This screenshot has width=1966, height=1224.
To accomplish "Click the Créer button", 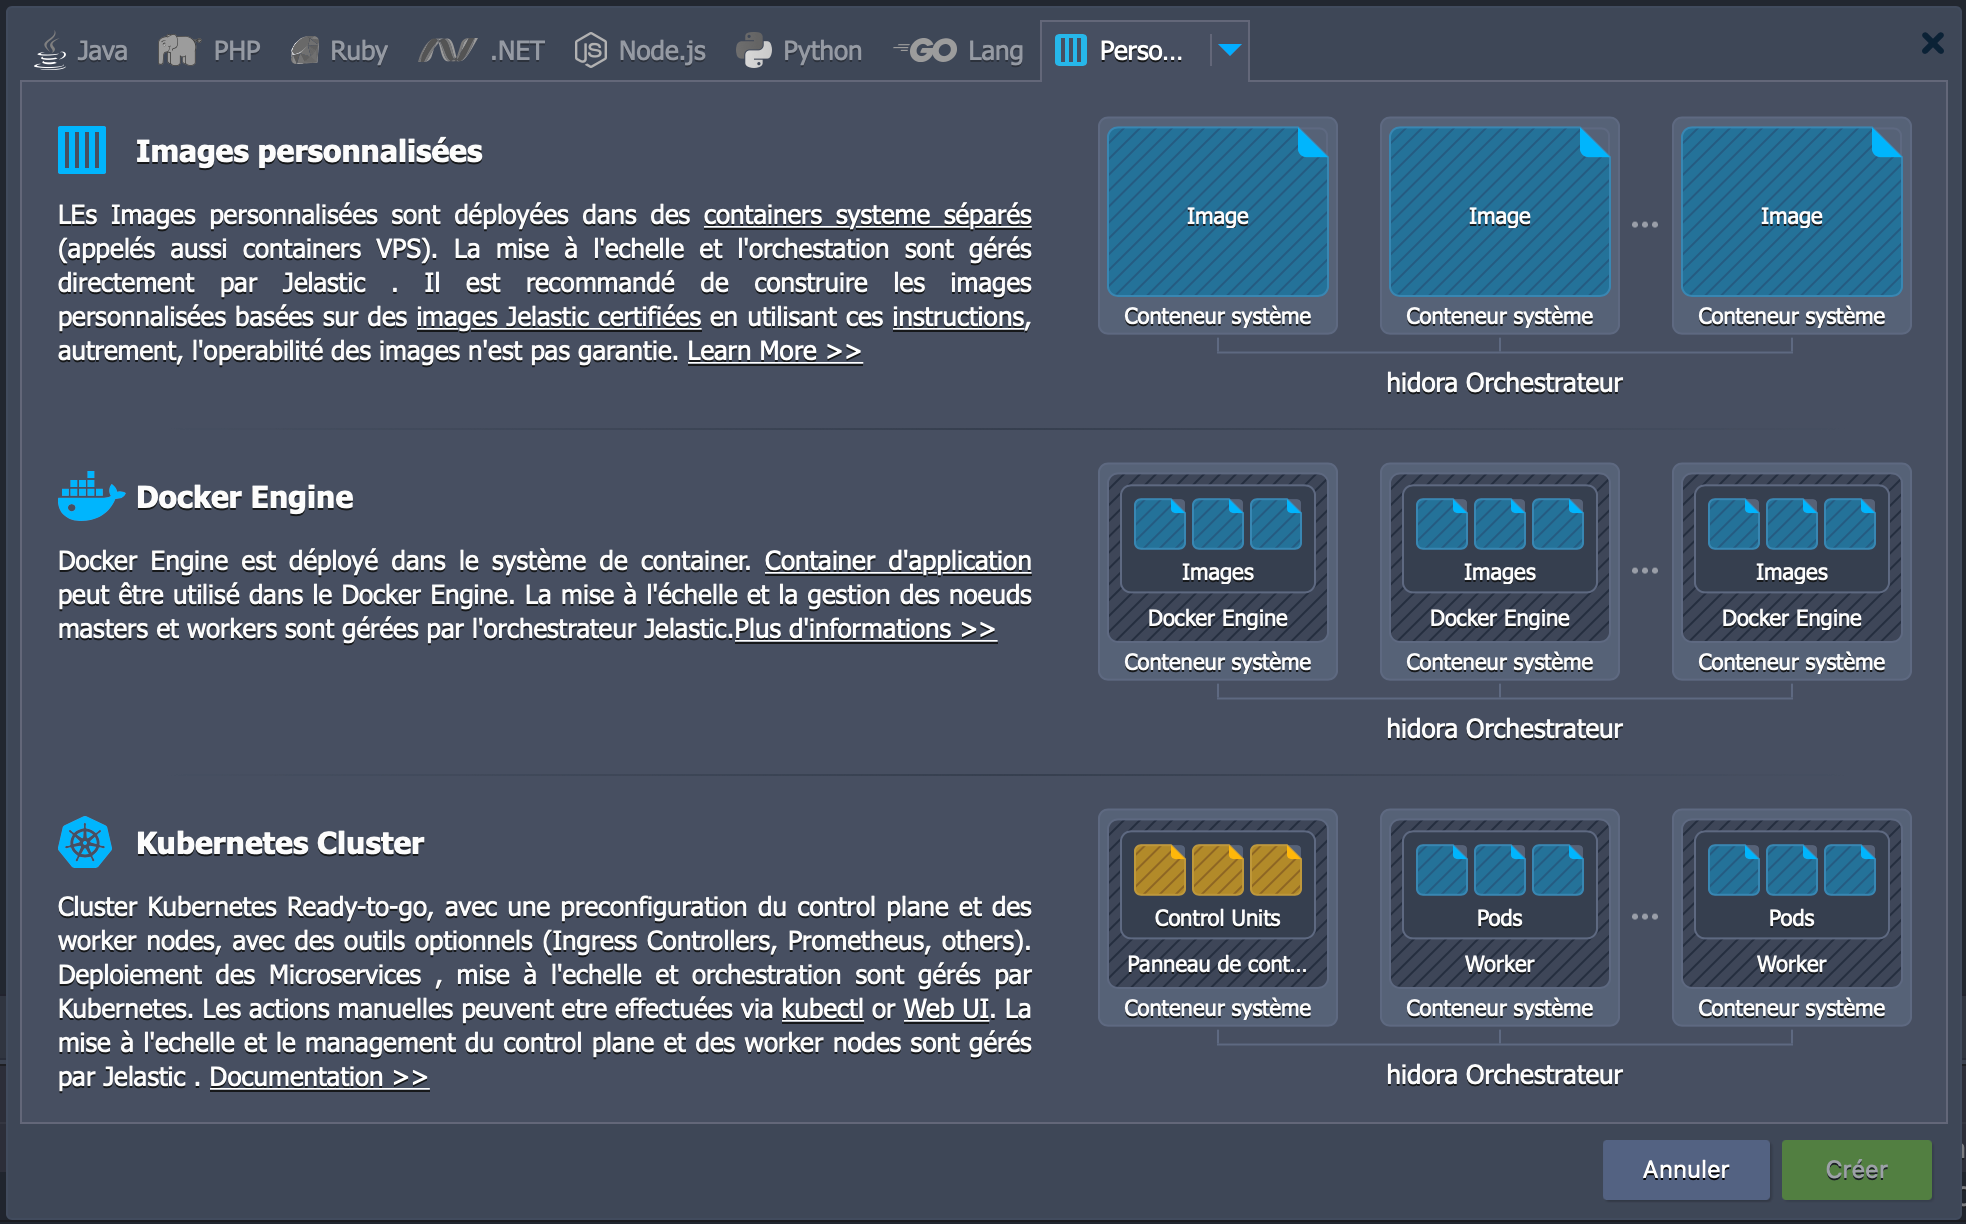I will click(1856, 1169).
